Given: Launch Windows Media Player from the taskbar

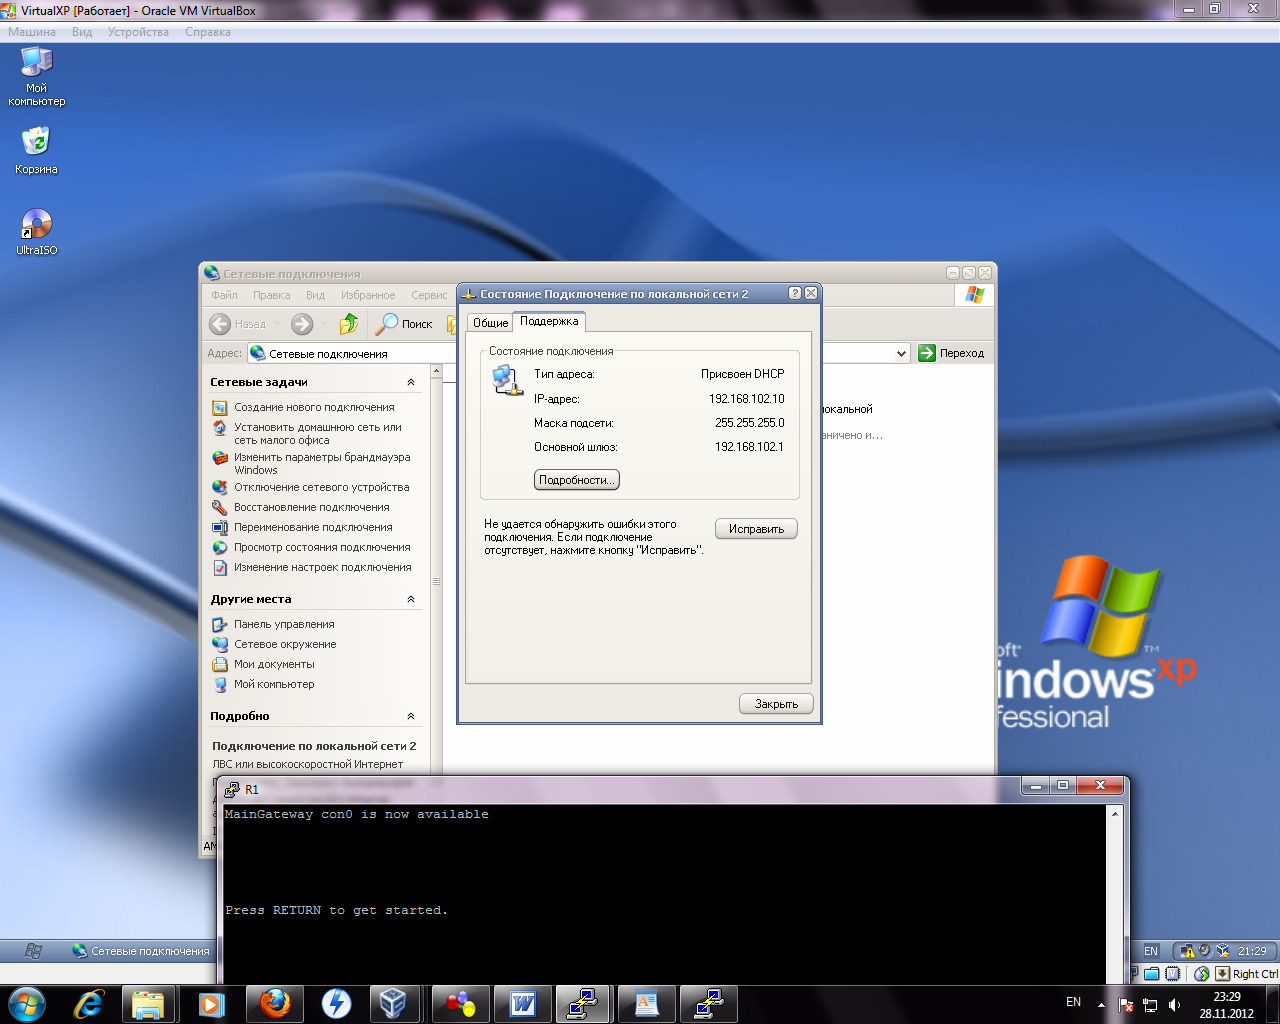Looking at the screenshot, I should [211, 1003].
